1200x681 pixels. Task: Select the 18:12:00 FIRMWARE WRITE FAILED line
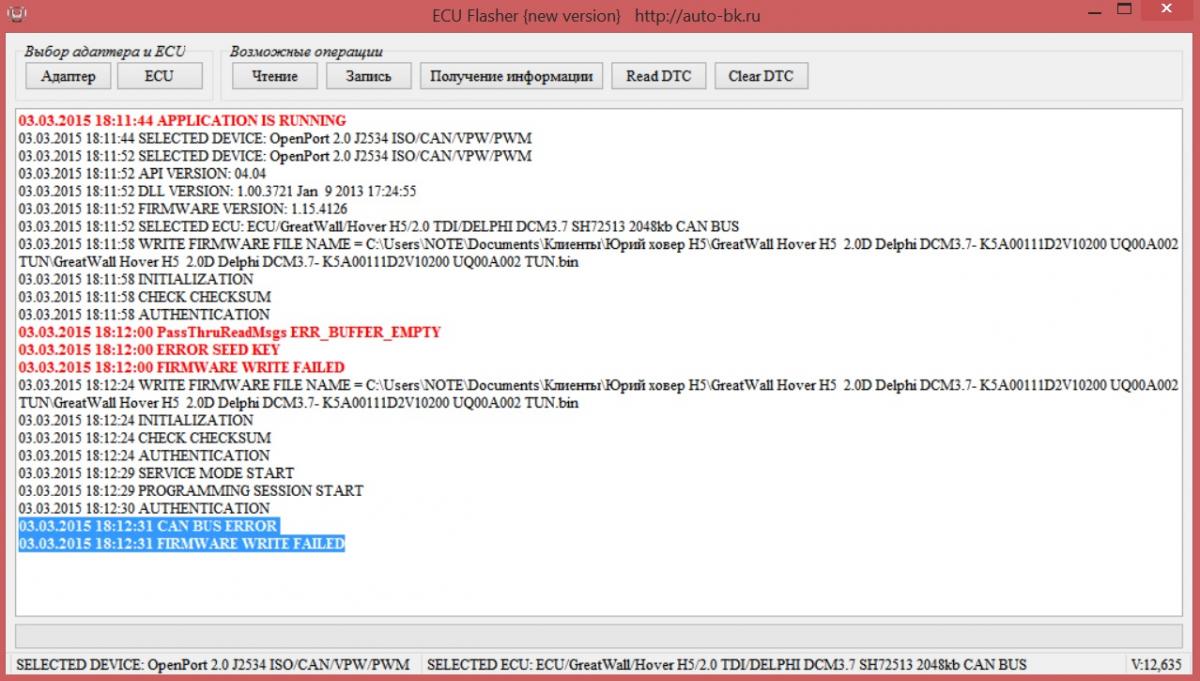(181, 367)
